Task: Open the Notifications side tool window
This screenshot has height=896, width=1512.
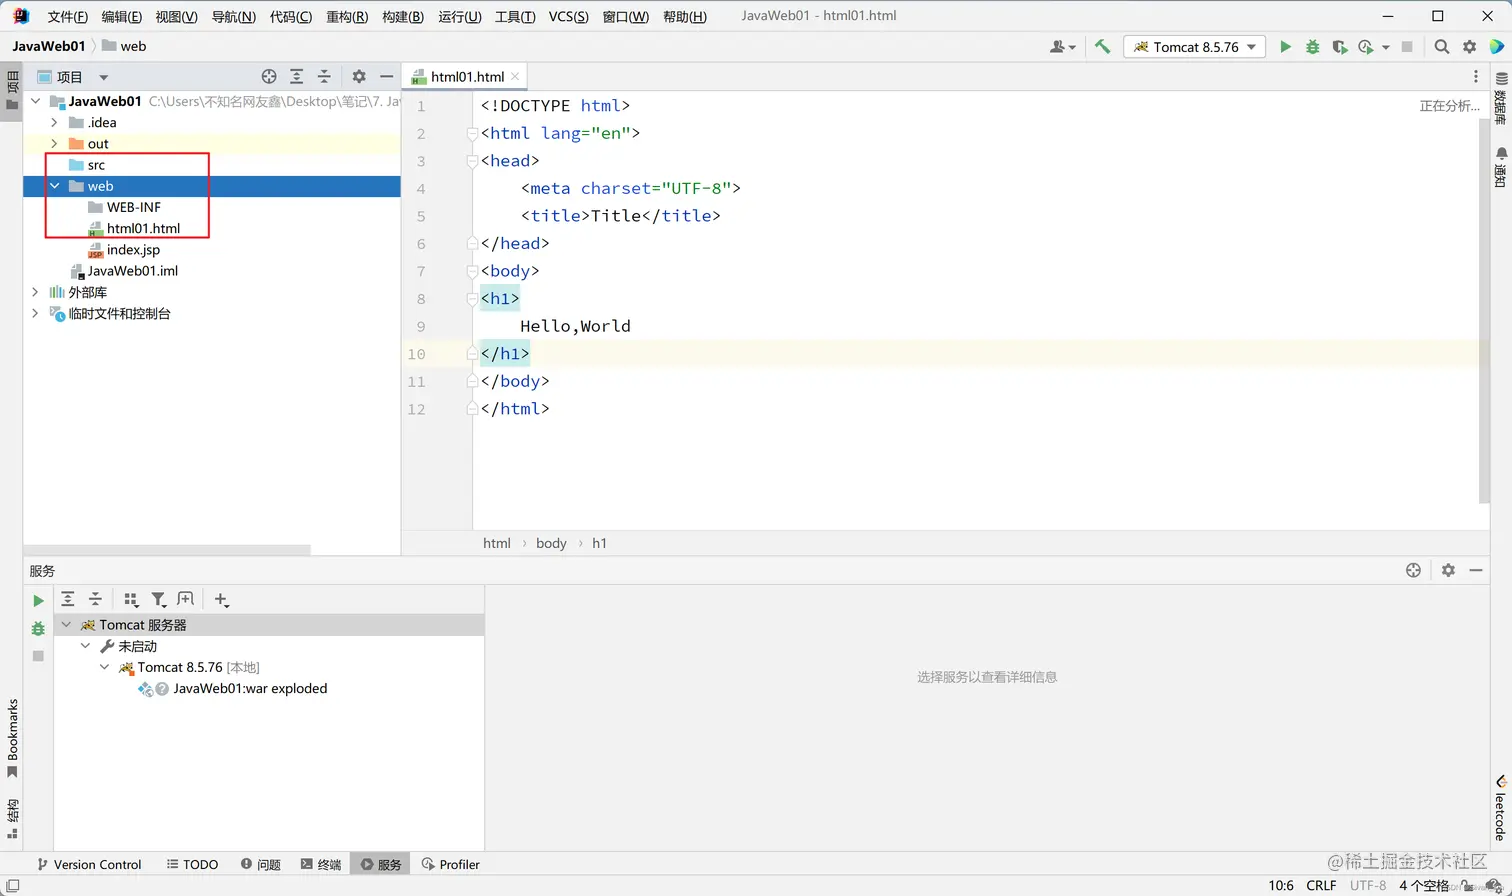Action: coord(1501,166)
